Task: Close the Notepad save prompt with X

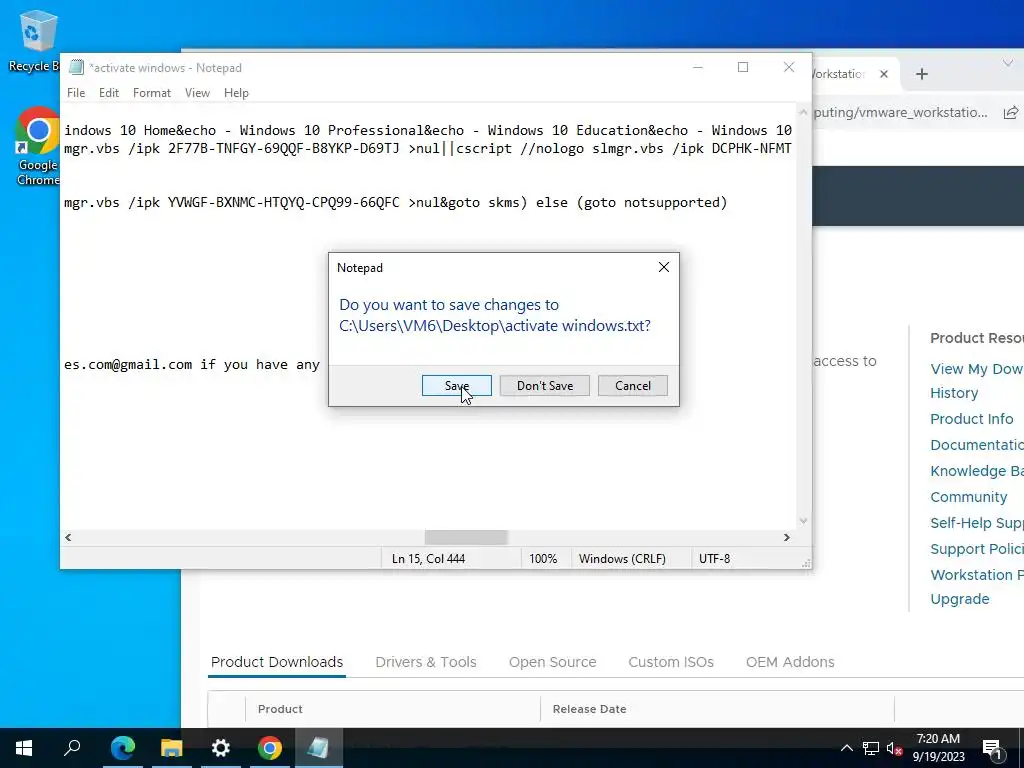Action: [x=664, y=267]
